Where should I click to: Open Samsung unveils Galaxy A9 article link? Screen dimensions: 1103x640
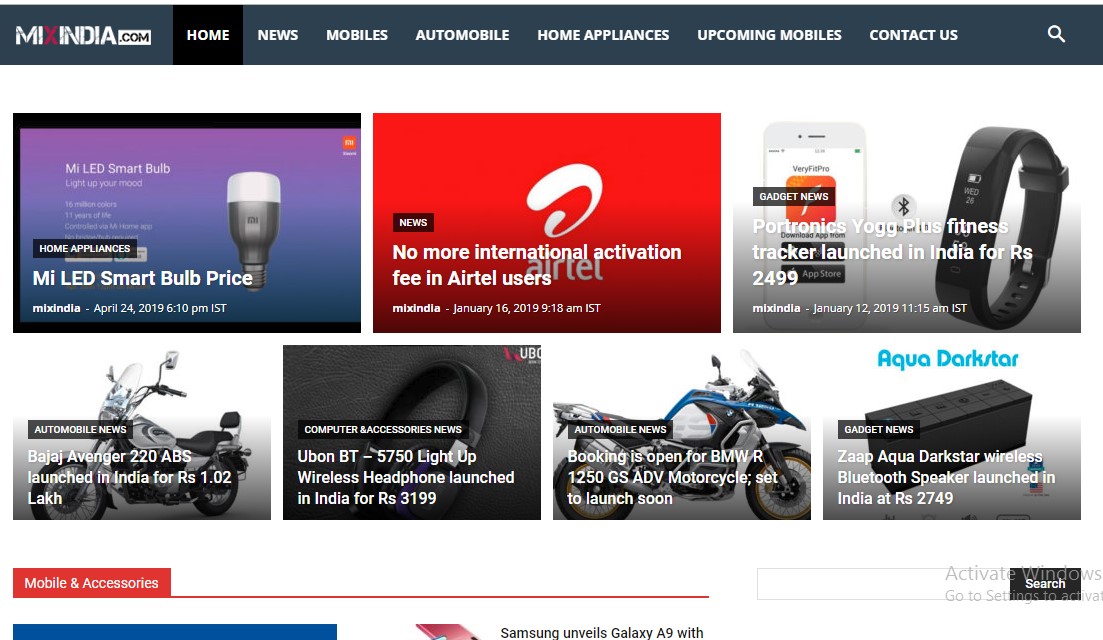pyautogui.click(x=601, y=632)
